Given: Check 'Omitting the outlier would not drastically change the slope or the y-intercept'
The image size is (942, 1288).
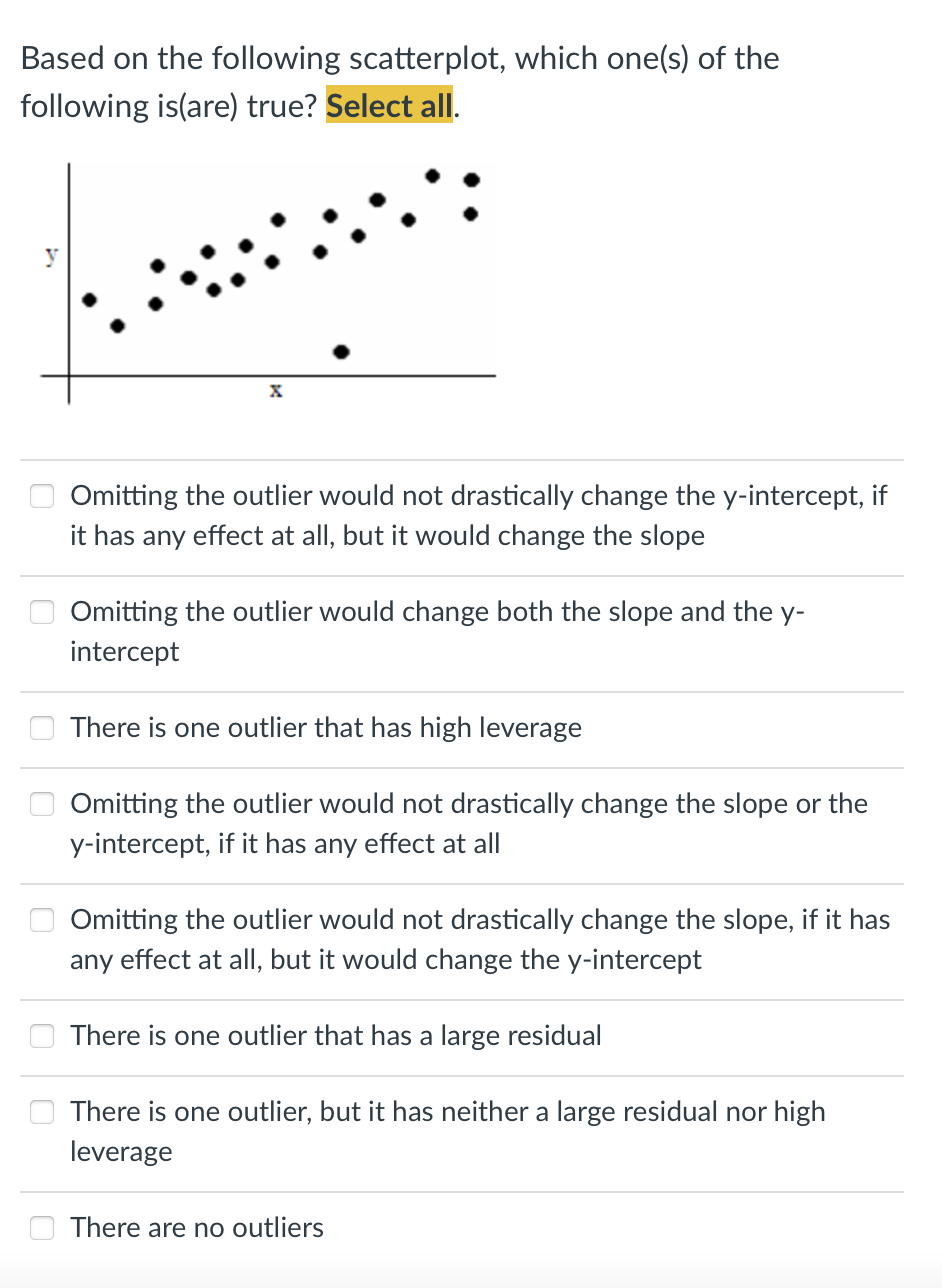Looking at the screenshot, I should click(x=42, y=804).
